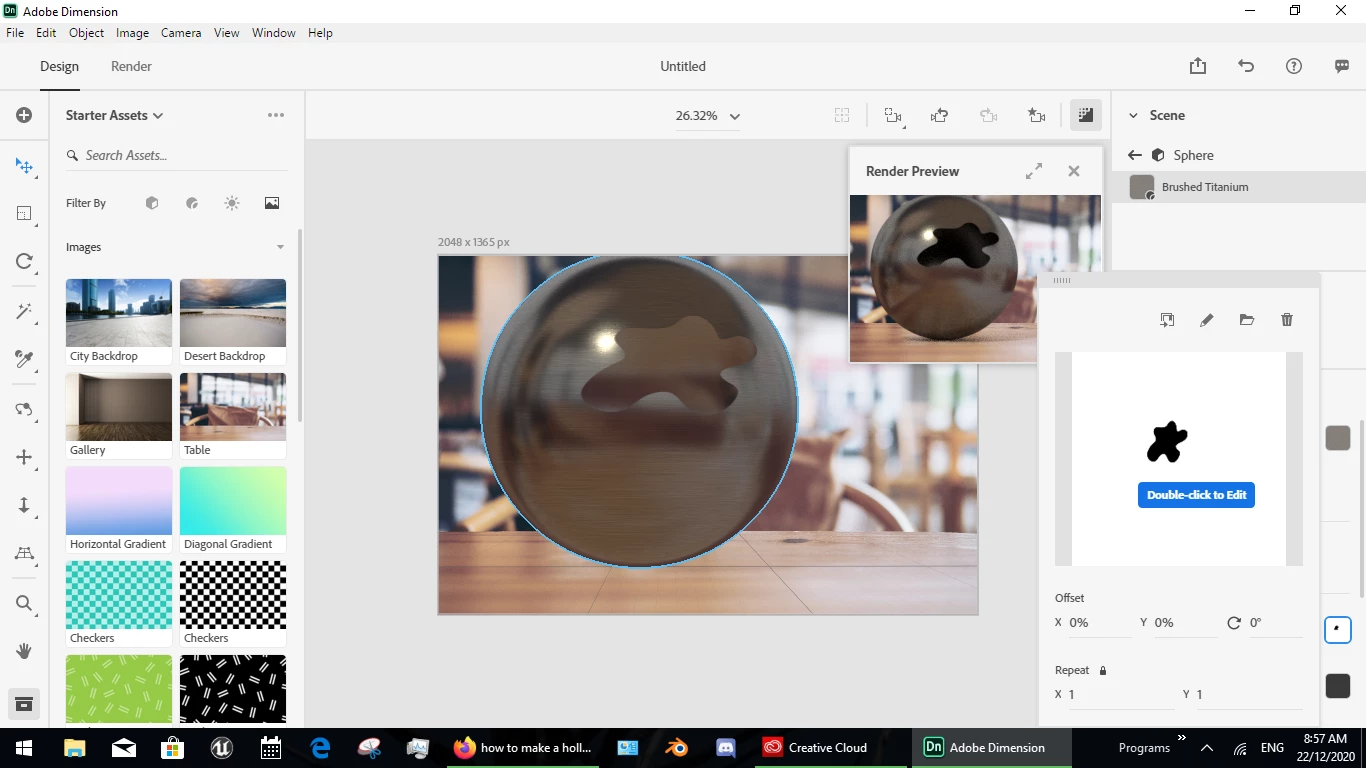
Task: Pick the Select and Scale tool
Action: pyautogui.click(x=24, y=213)
